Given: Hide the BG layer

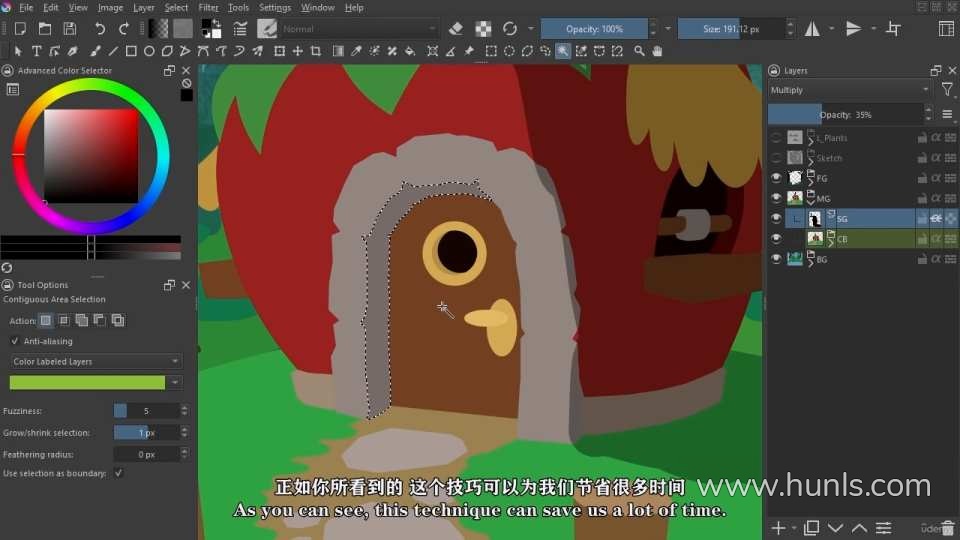Looking at the screenshot, I should tap(776, 259).
